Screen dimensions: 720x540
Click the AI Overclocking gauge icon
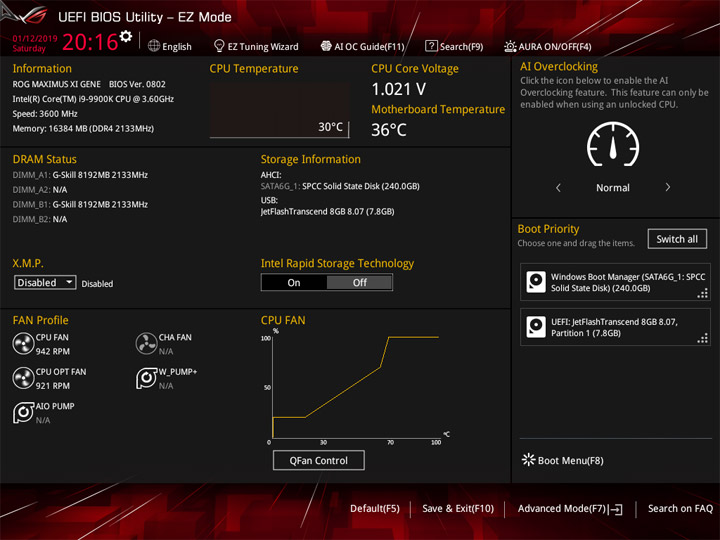[613, 144]
